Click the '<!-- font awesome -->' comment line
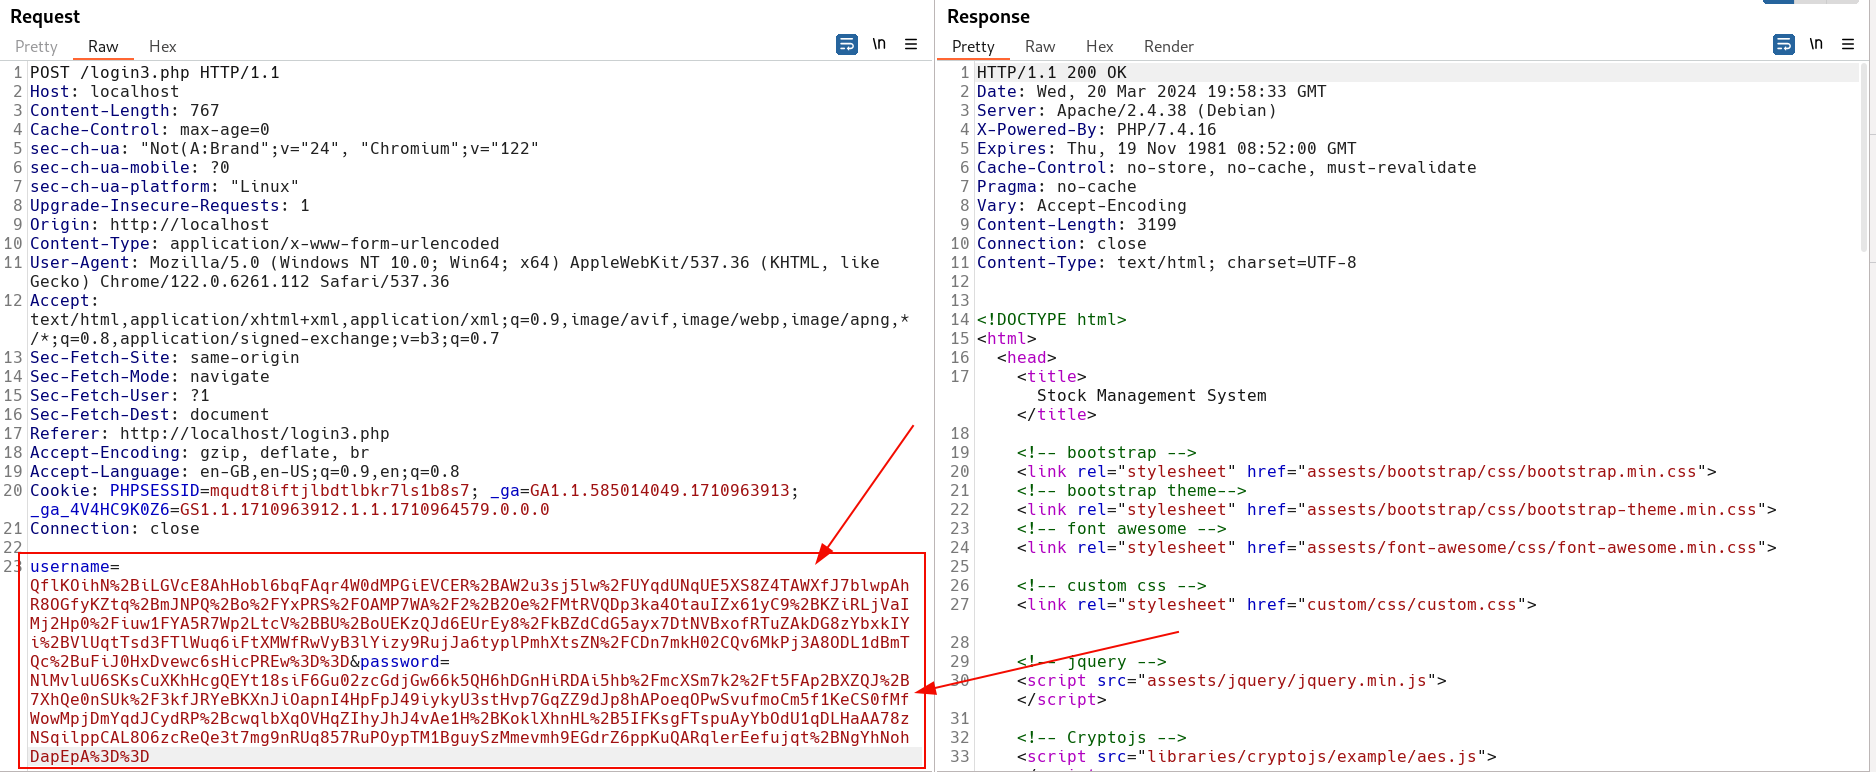This screenshot has width=1876, height=772. (1122, 529)
